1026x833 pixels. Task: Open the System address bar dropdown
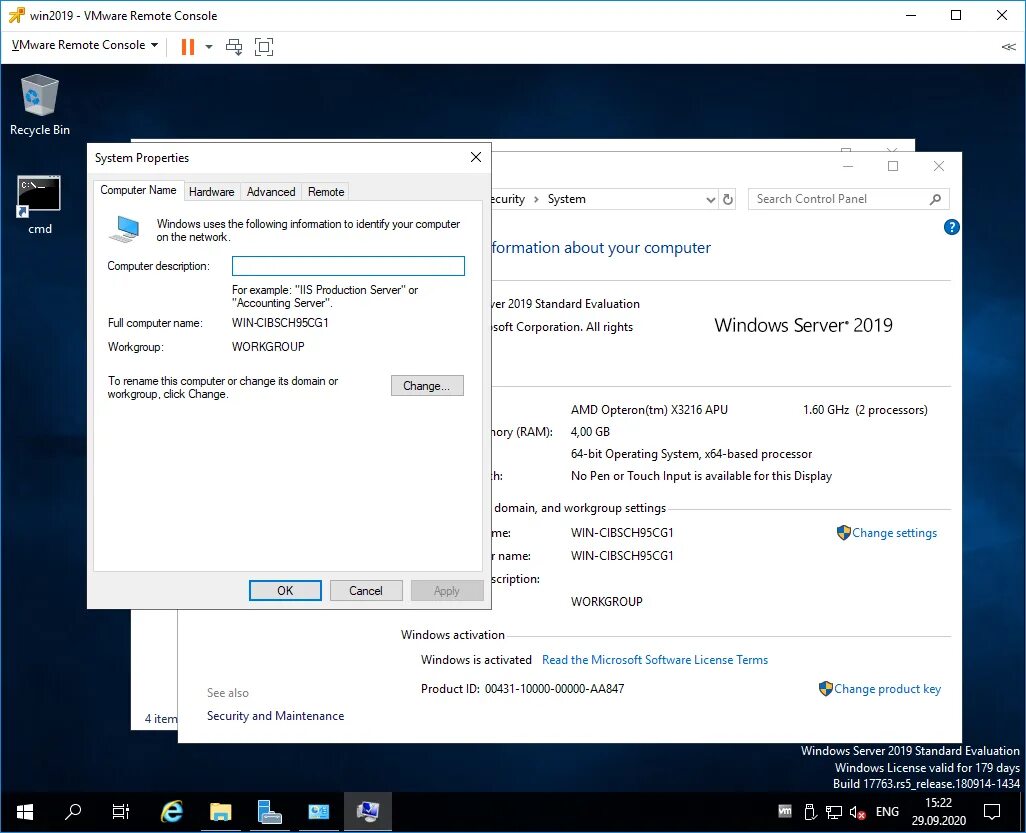[710, 199]
